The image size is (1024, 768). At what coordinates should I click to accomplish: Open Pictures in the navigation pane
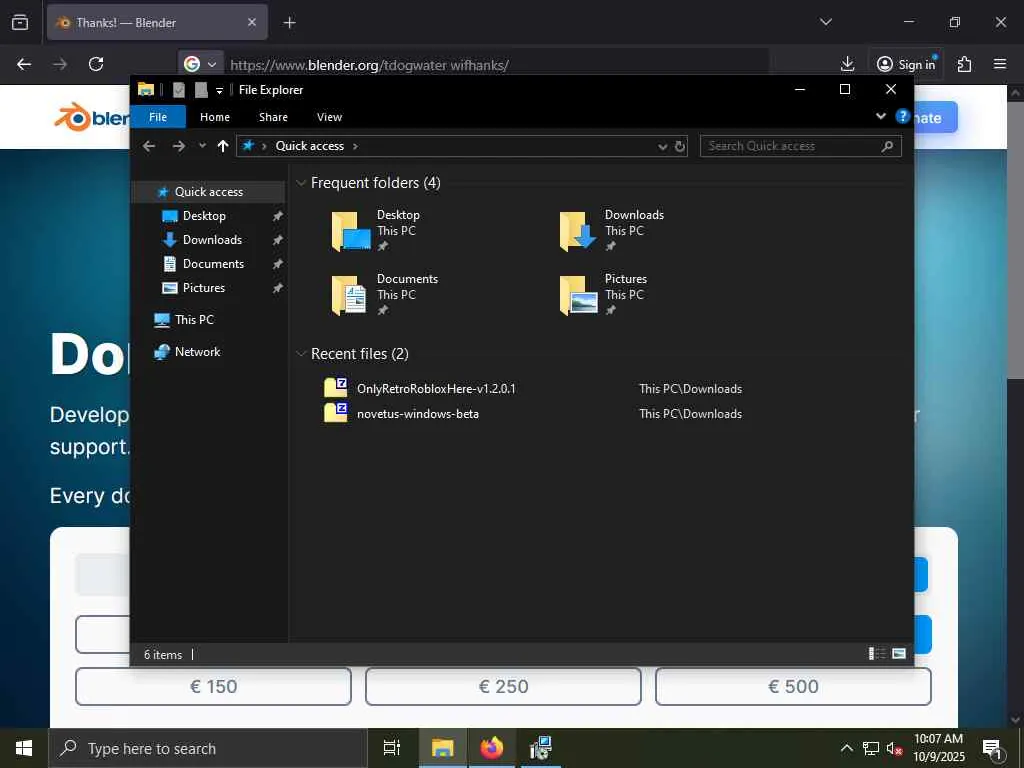click(x=204, y=288)
